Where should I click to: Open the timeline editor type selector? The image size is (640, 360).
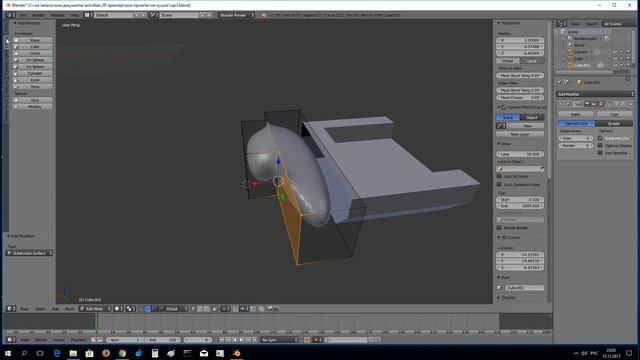(11, 340)
